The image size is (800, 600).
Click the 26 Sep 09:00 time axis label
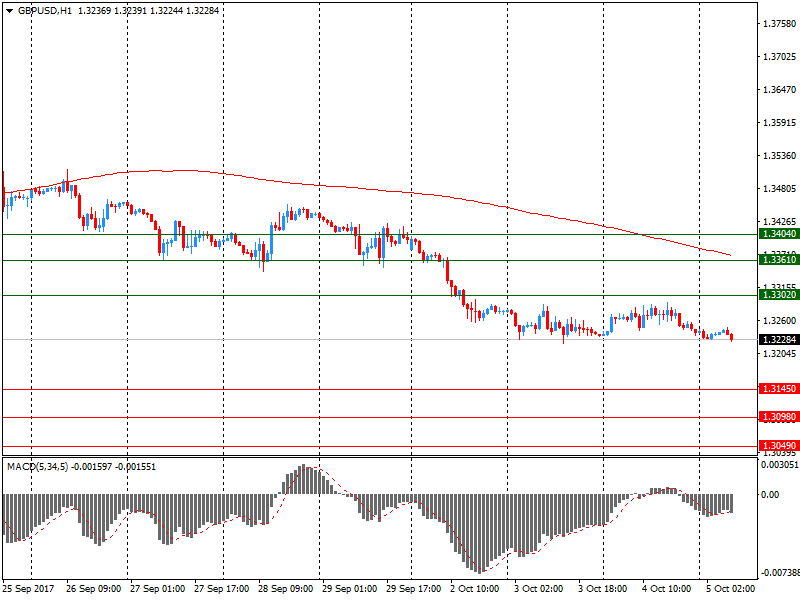tap(93, 589)
